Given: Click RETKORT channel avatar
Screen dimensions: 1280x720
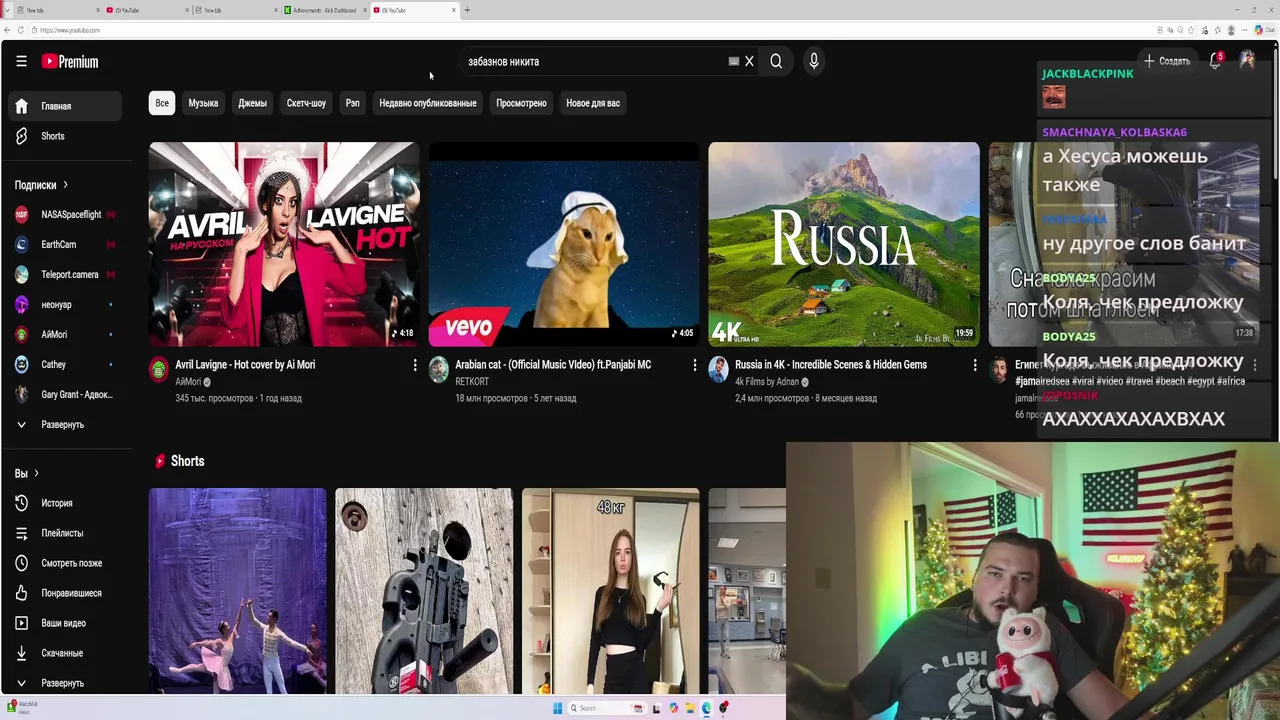Looking at the screenshot, I should (439, 370).
